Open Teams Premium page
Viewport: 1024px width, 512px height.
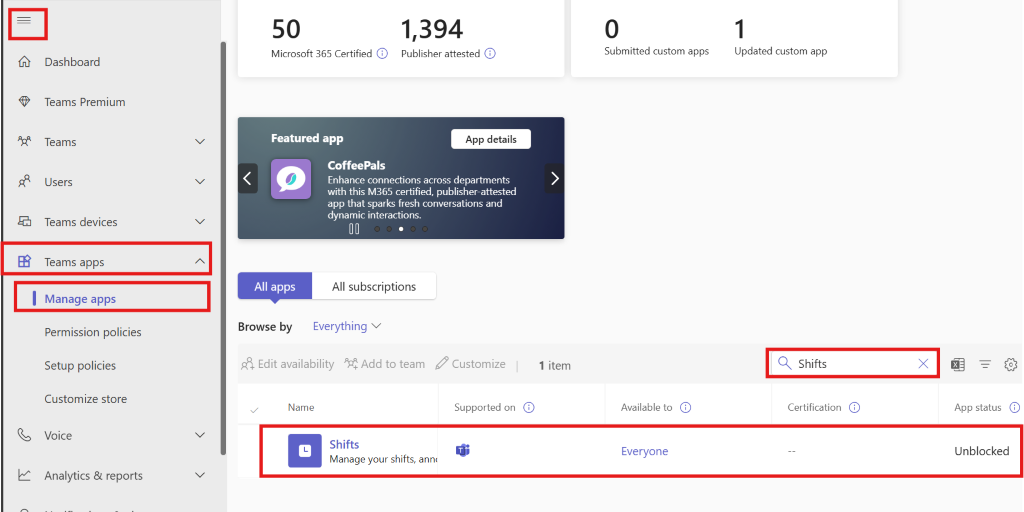click(x=84, y=102)
